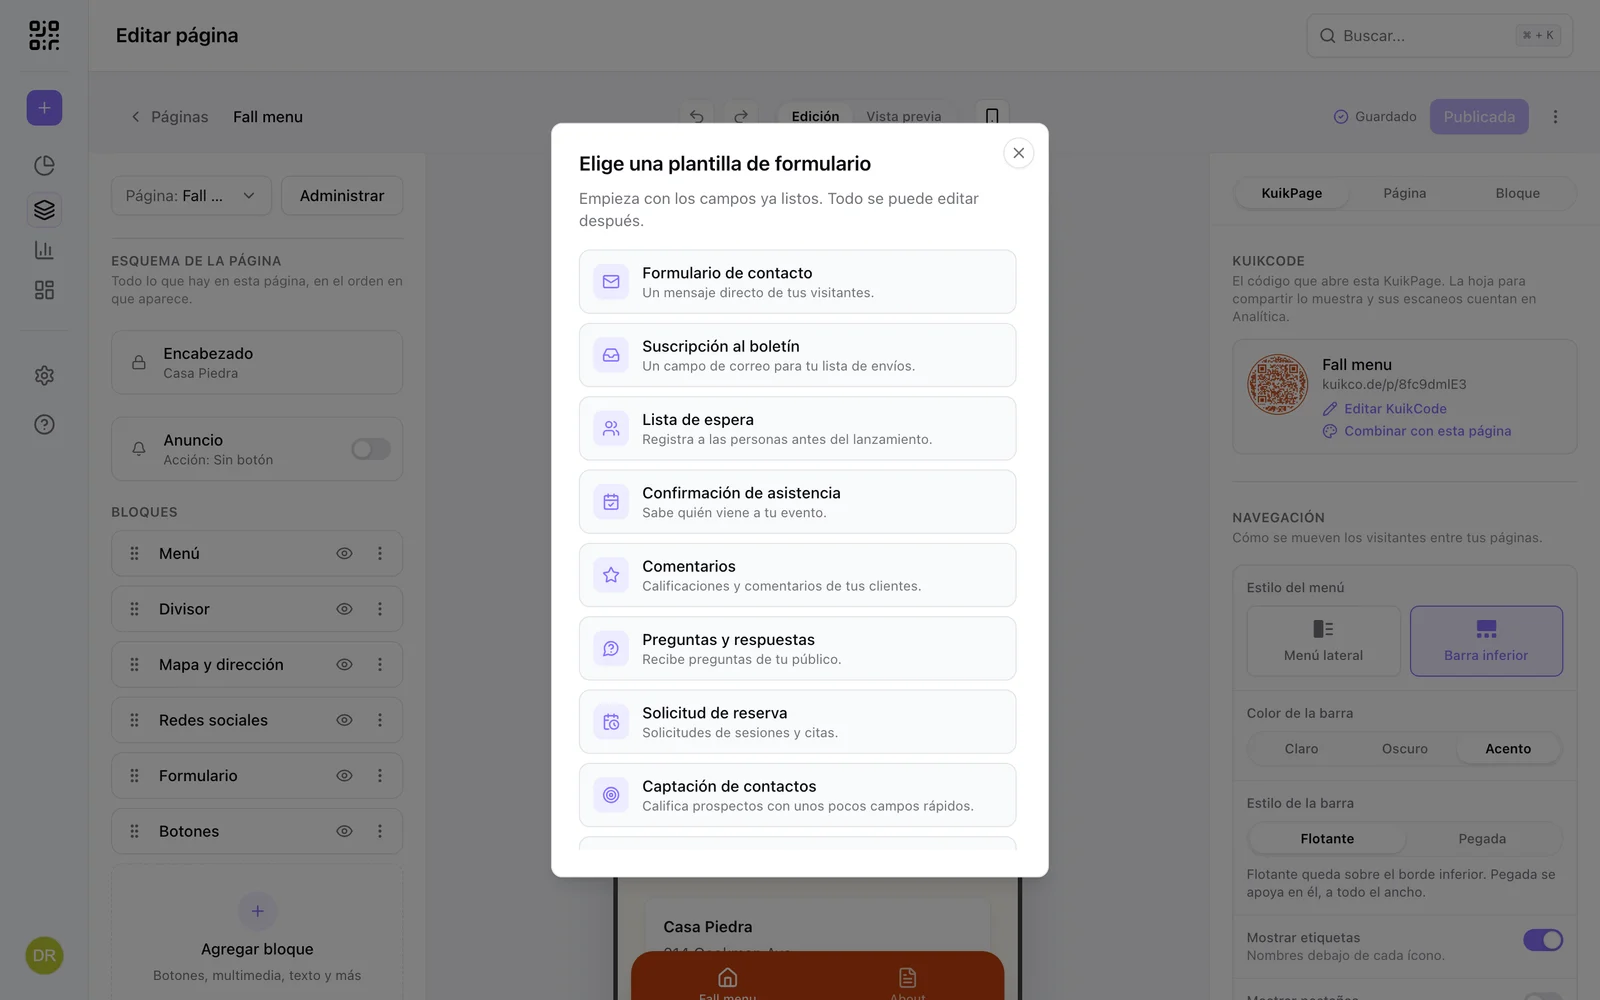Close the form template dialog

1018,153
